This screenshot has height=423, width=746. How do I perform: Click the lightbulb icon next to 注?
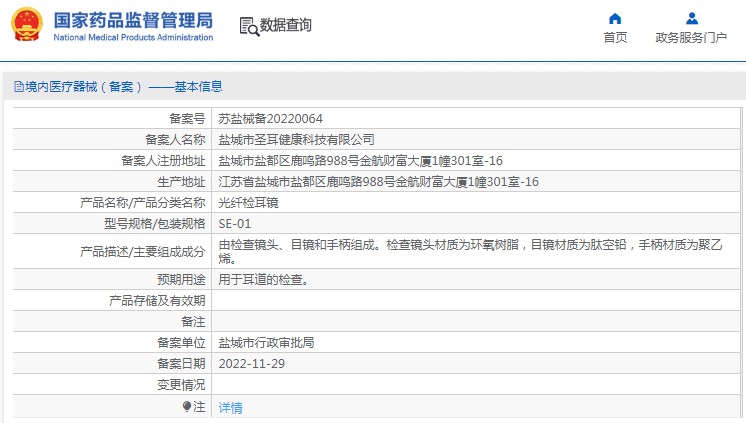click(x=186, y=407)
